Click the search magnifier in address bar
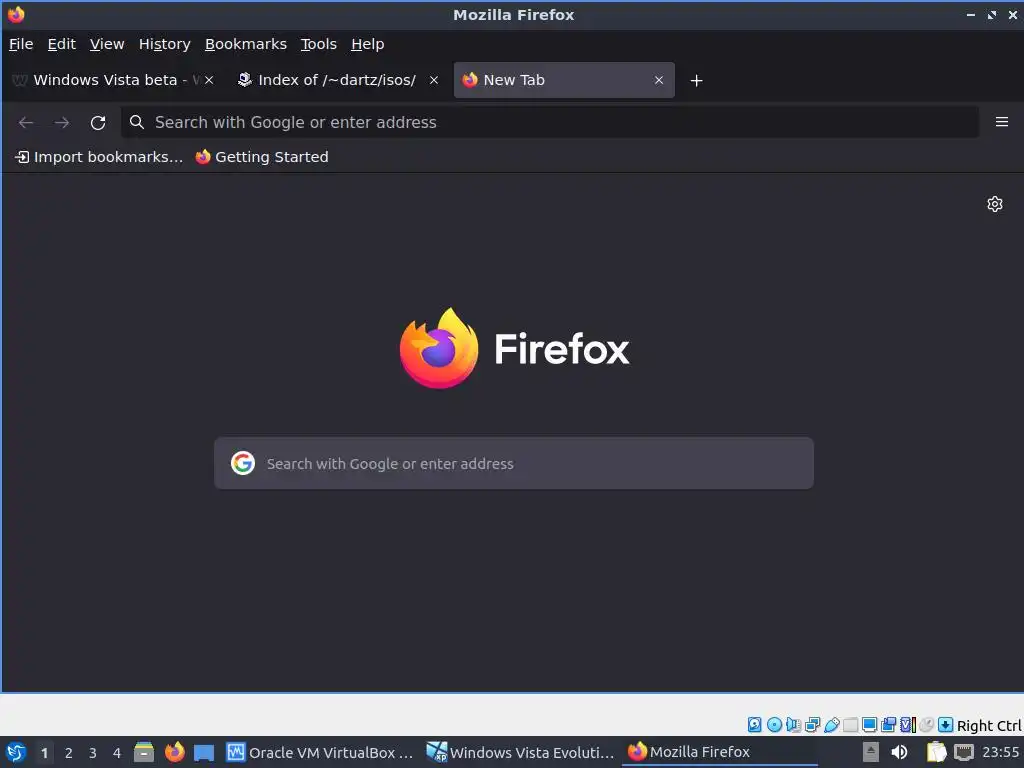Image resolution: width=1024 pixels, height=768 pixels. click(x=136, y=122)
